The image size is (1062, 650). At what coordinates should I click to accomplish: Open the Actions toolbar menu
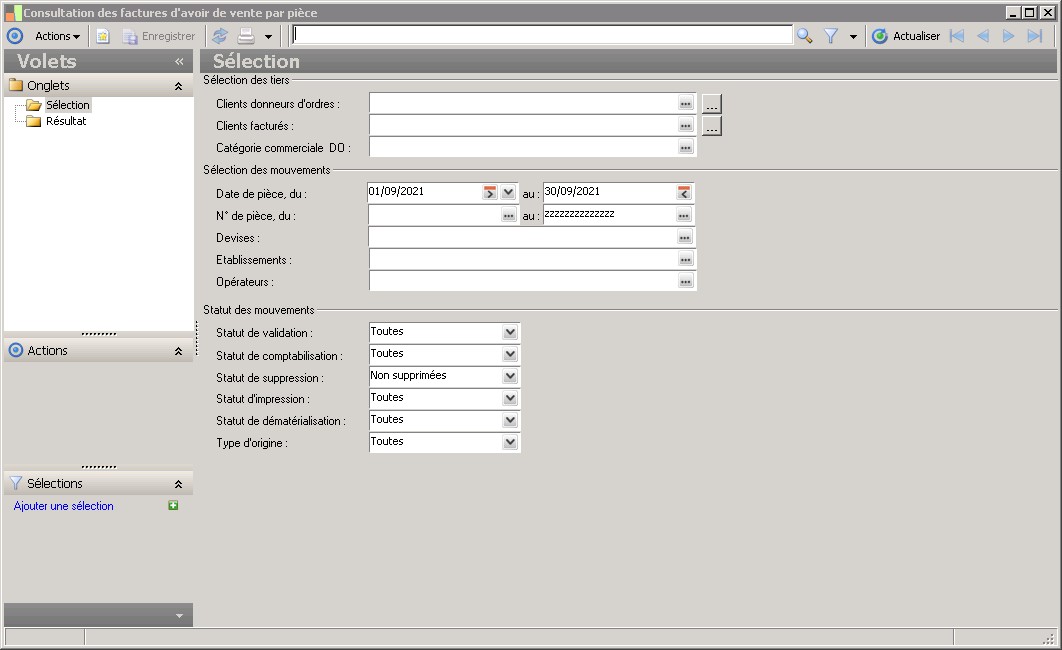pos(57,36)
